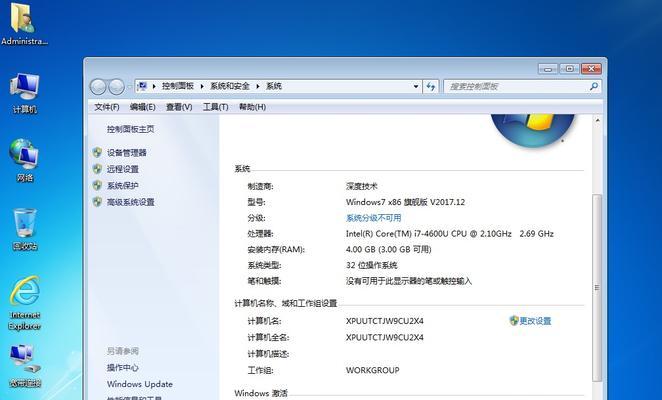The width and height of the screenshot is (662, 400).
Task: Open the 文件(F) menu
Action: 106,107
